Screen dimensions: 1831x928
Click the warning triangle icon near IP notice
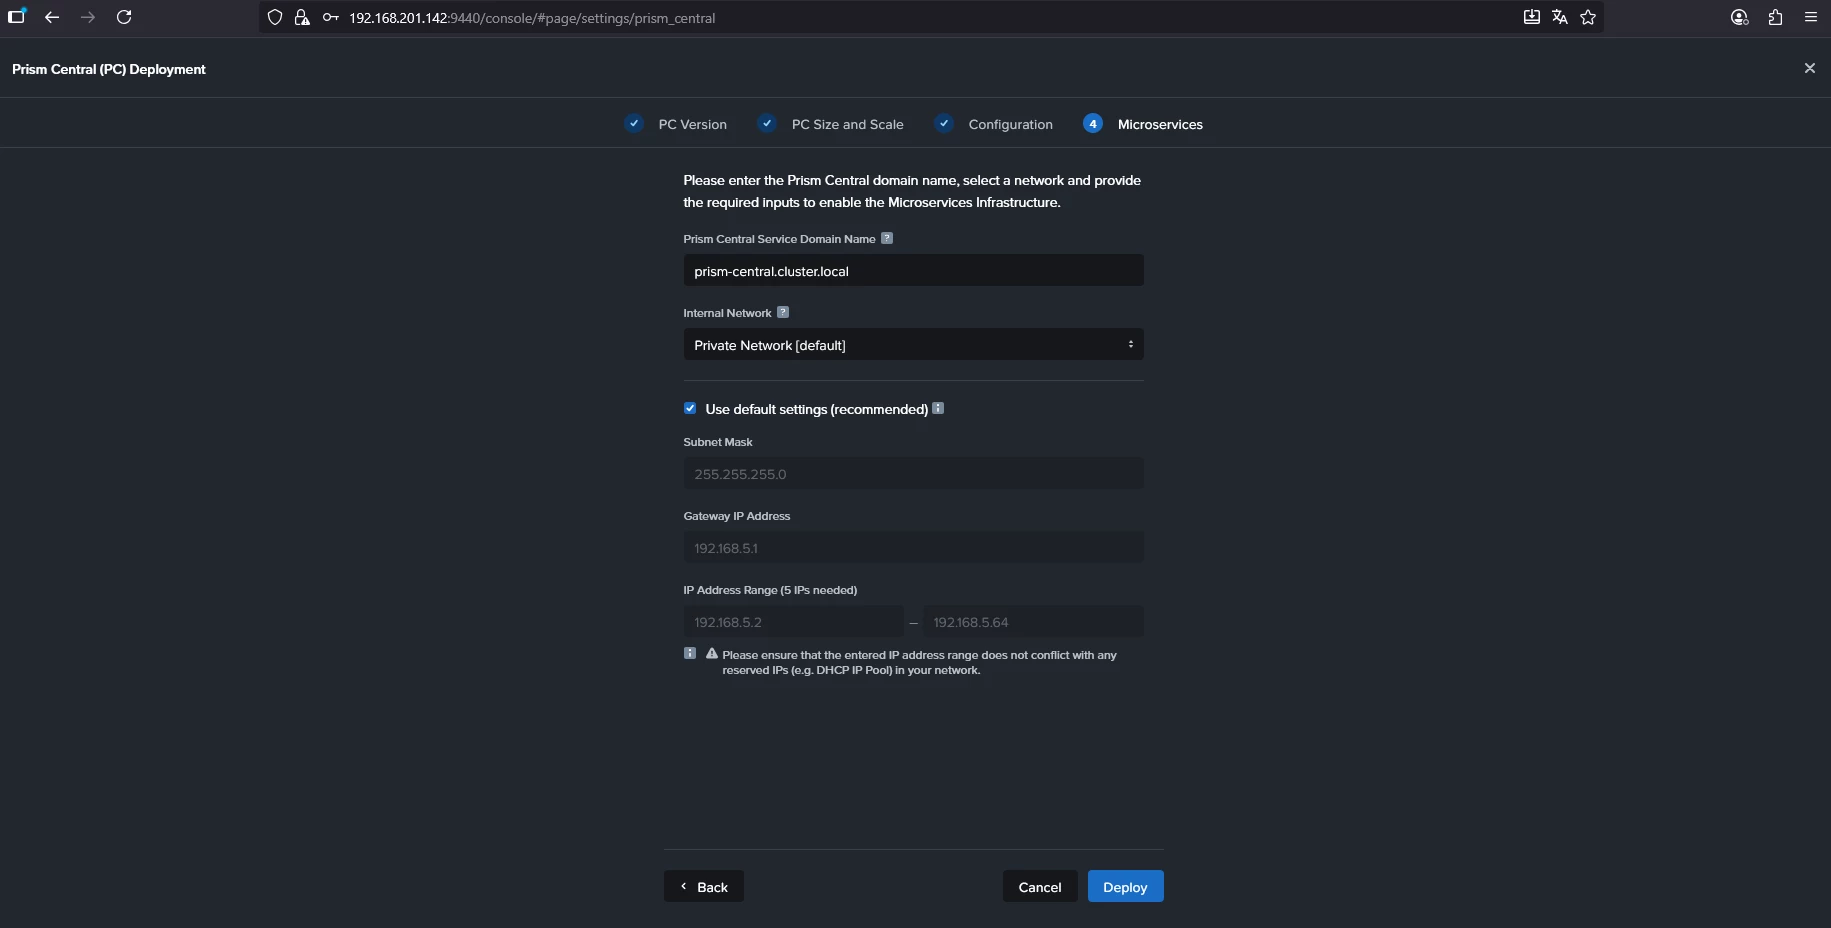[712, 653]
